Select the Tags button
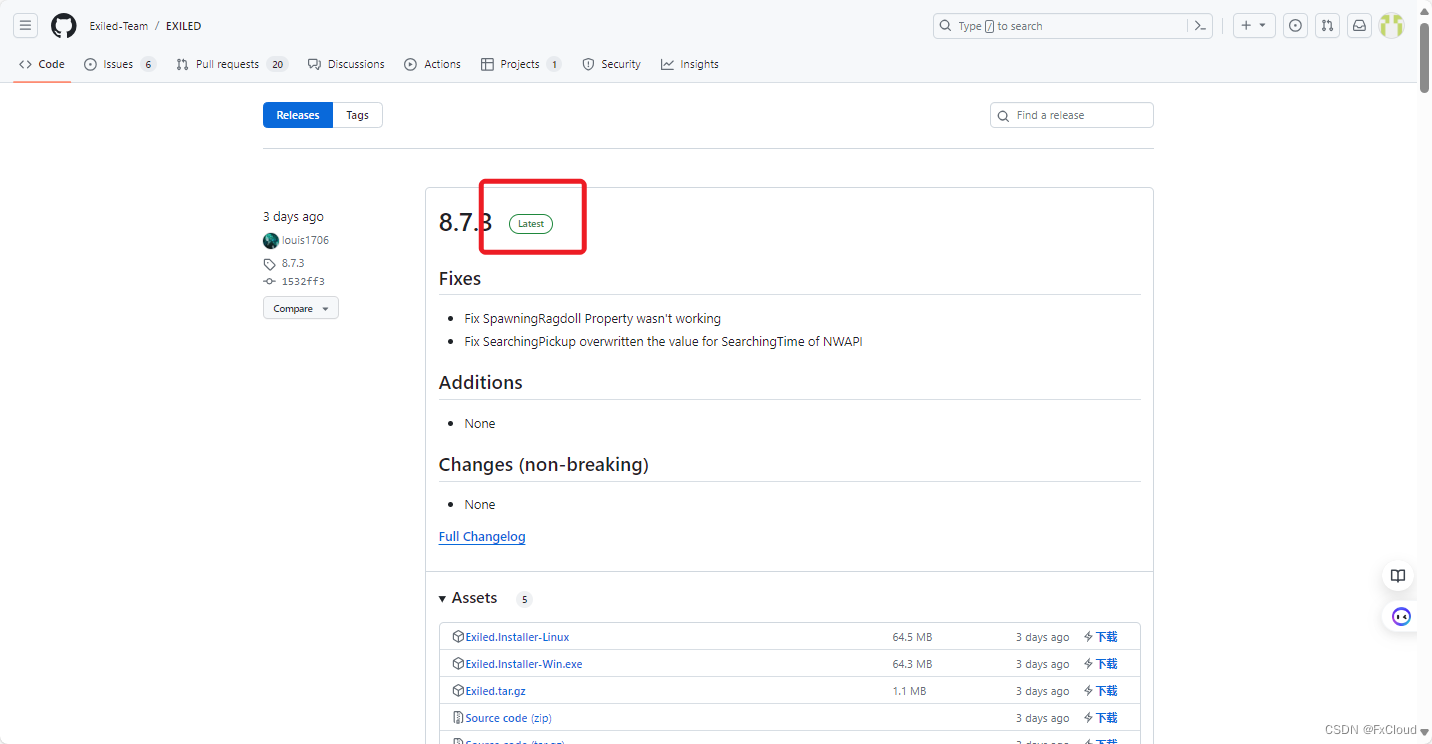 pyautogui.click(x=358, y=115)
